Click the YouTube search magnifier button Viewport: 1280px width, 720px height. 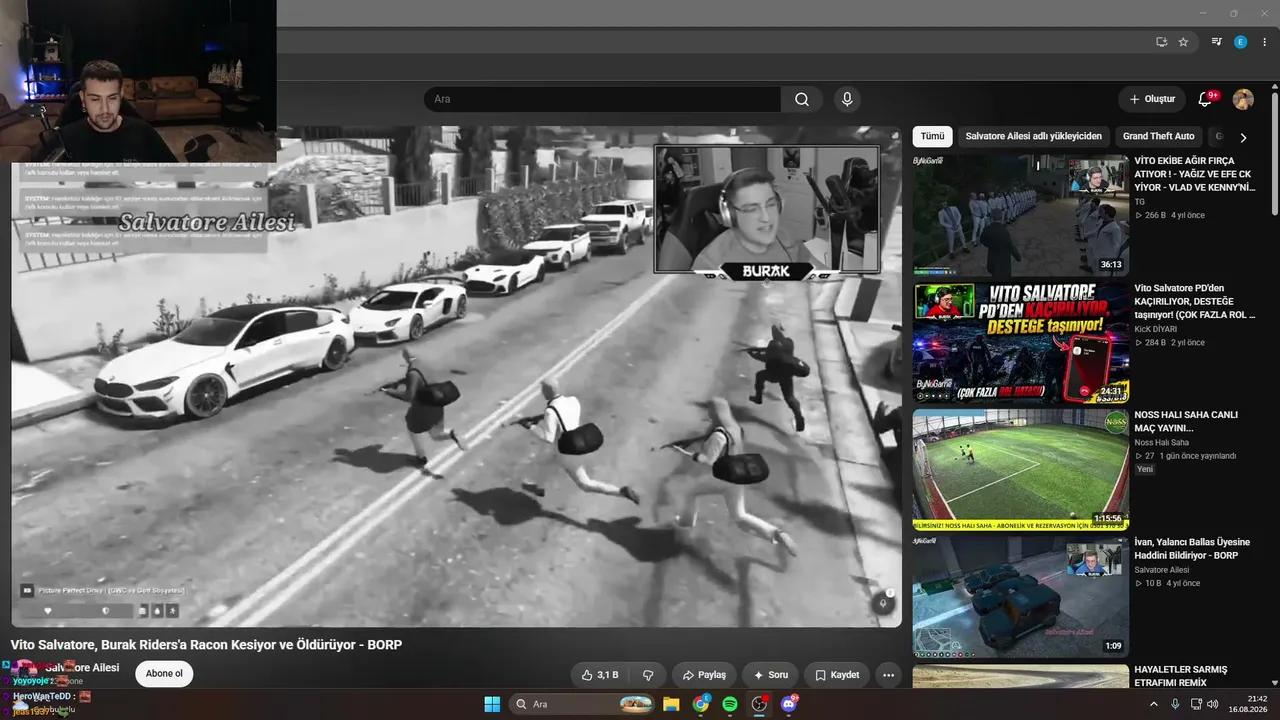tap(802, 99)
